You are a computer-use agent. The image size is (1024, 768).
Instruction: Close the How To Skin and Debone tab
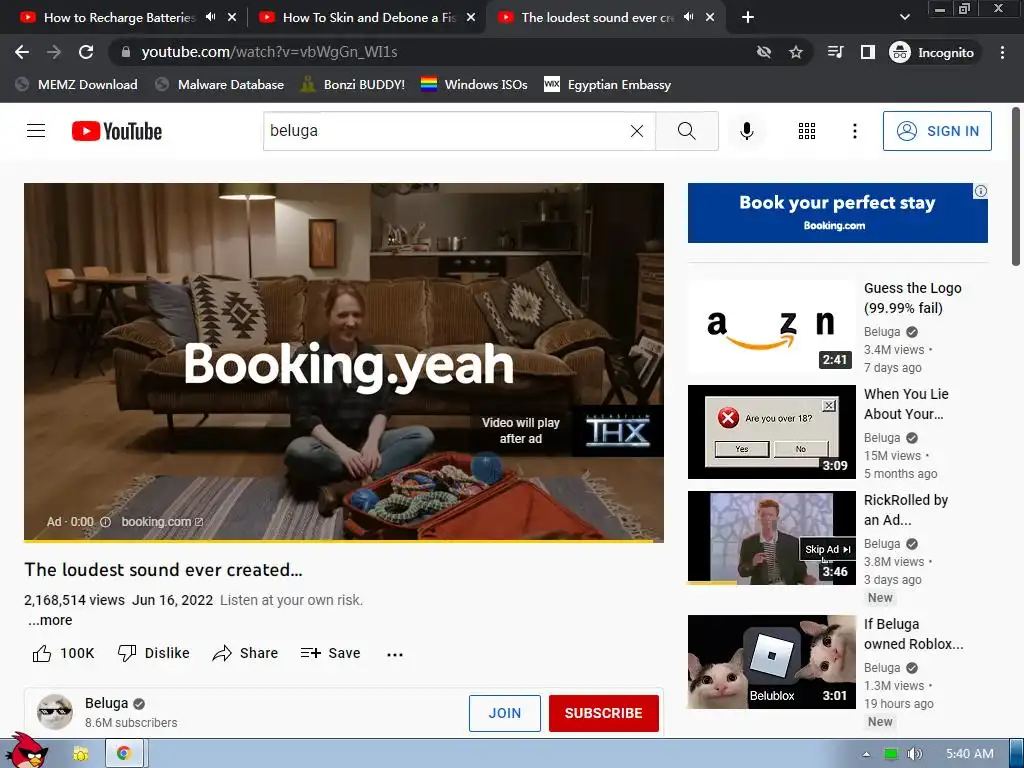pyautogui.click(x=471, y=18)
